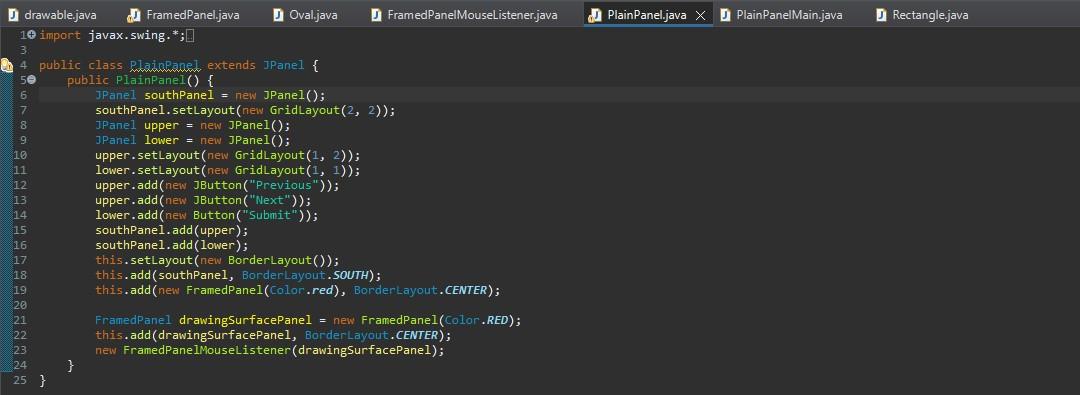This screenshot has height=395, width=1080.
Task: Click the file icon on drawable.java tab
Action: (12, 14)
